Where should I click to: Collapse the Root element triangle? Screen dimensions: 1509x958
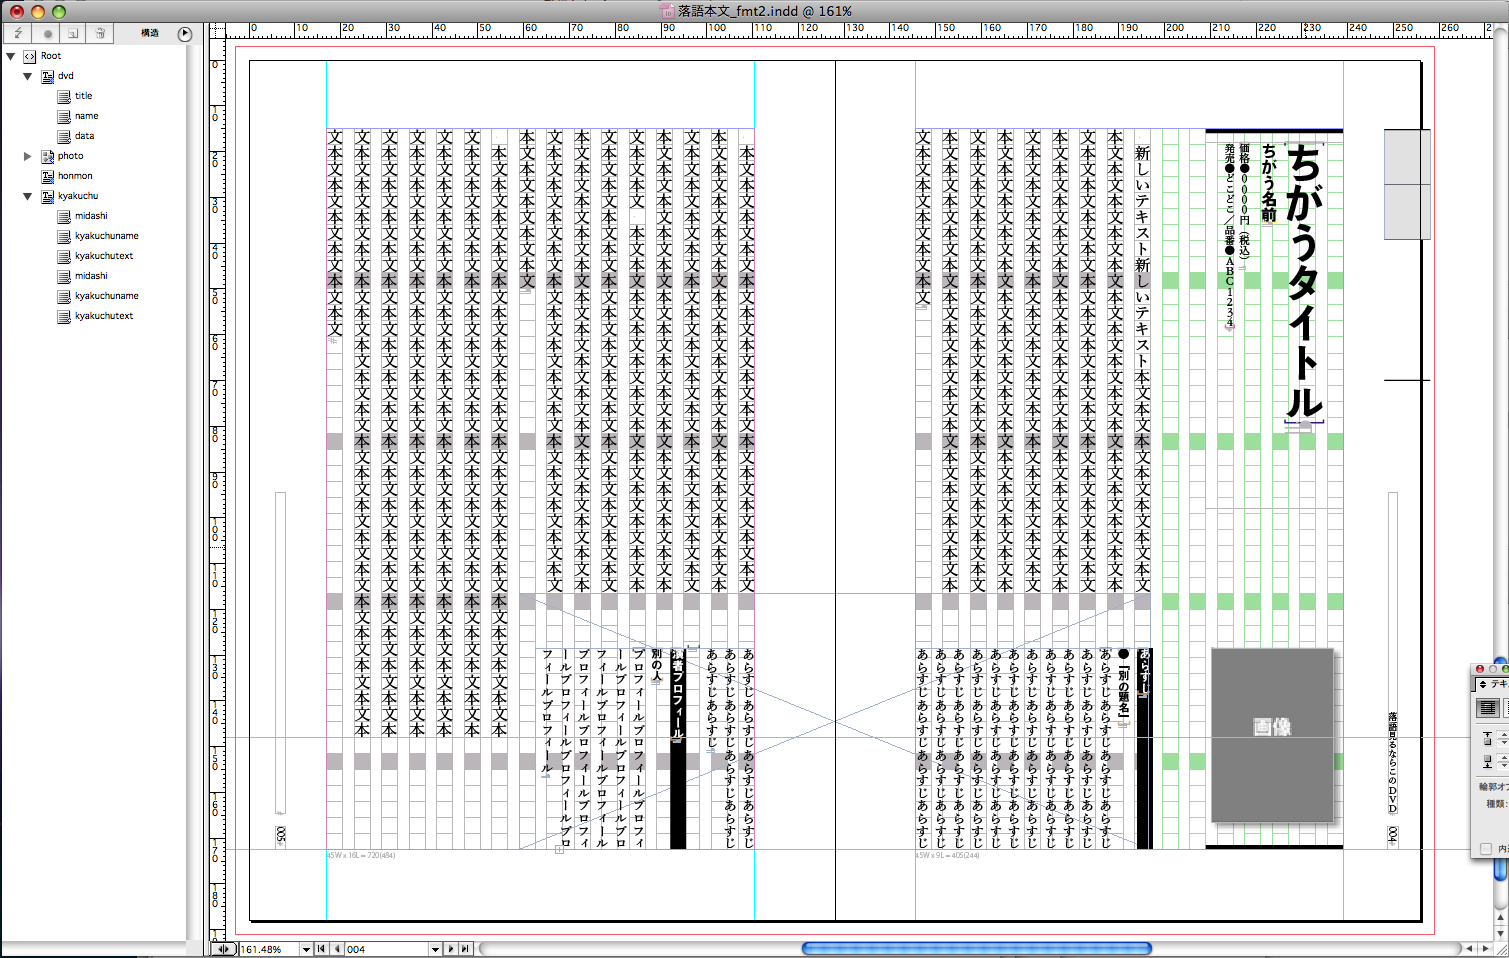coord(11,56)
